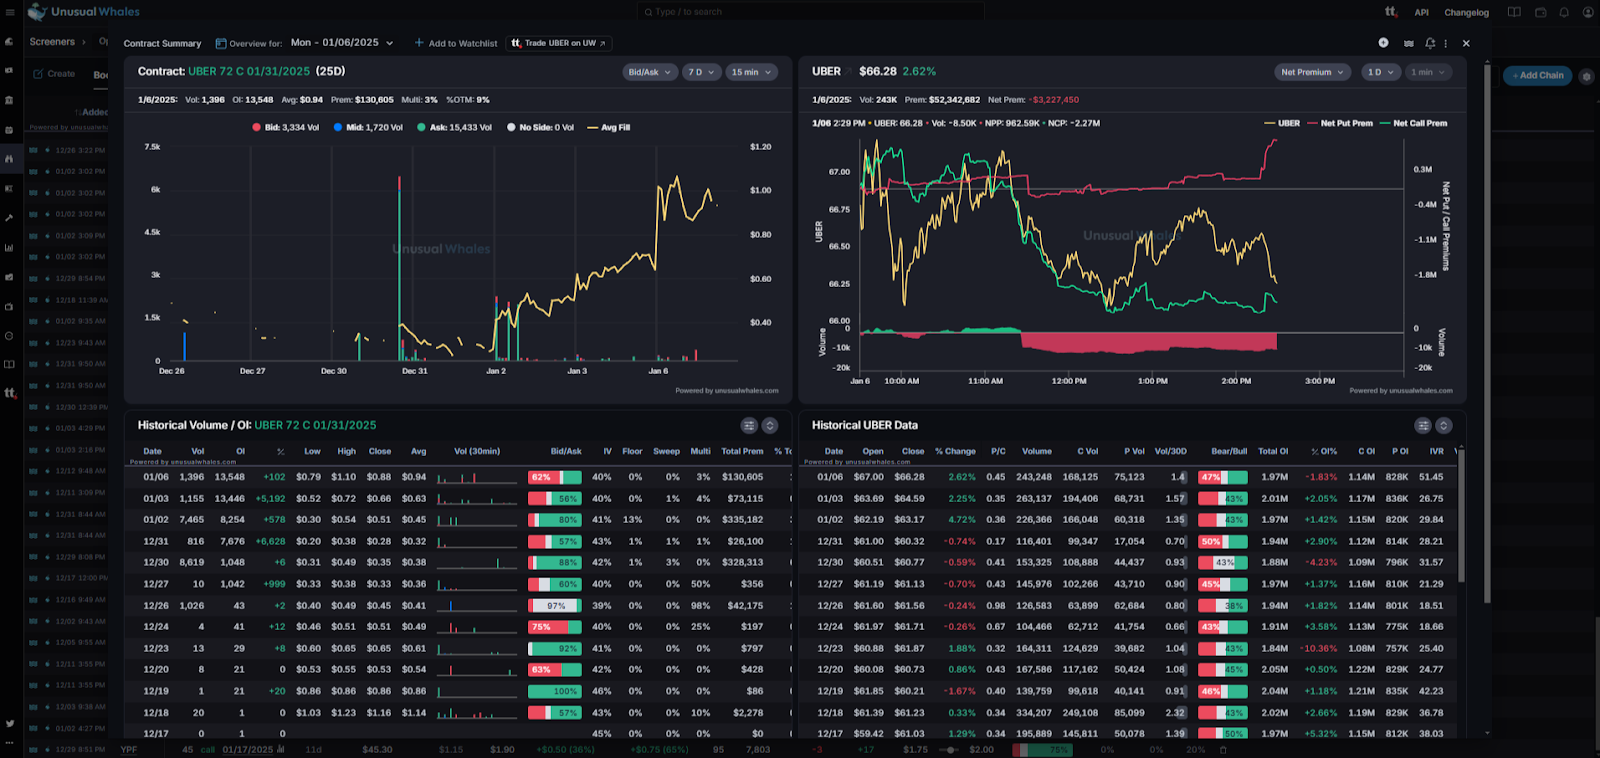
Task: Open the book docs icon in top bar
Action: point(1514,12)
